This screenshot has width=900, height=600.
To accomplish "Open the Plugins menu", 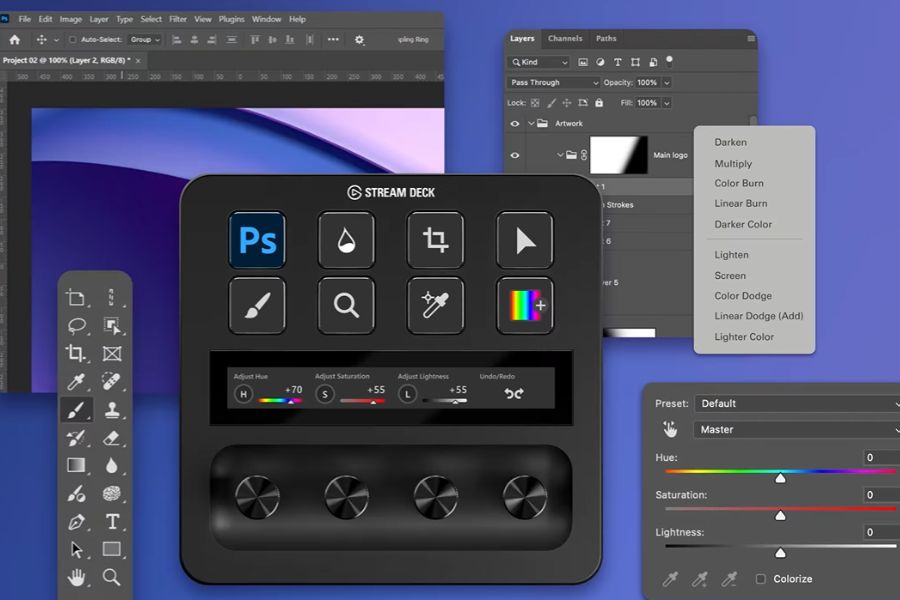I will click(x=231, y=19).
